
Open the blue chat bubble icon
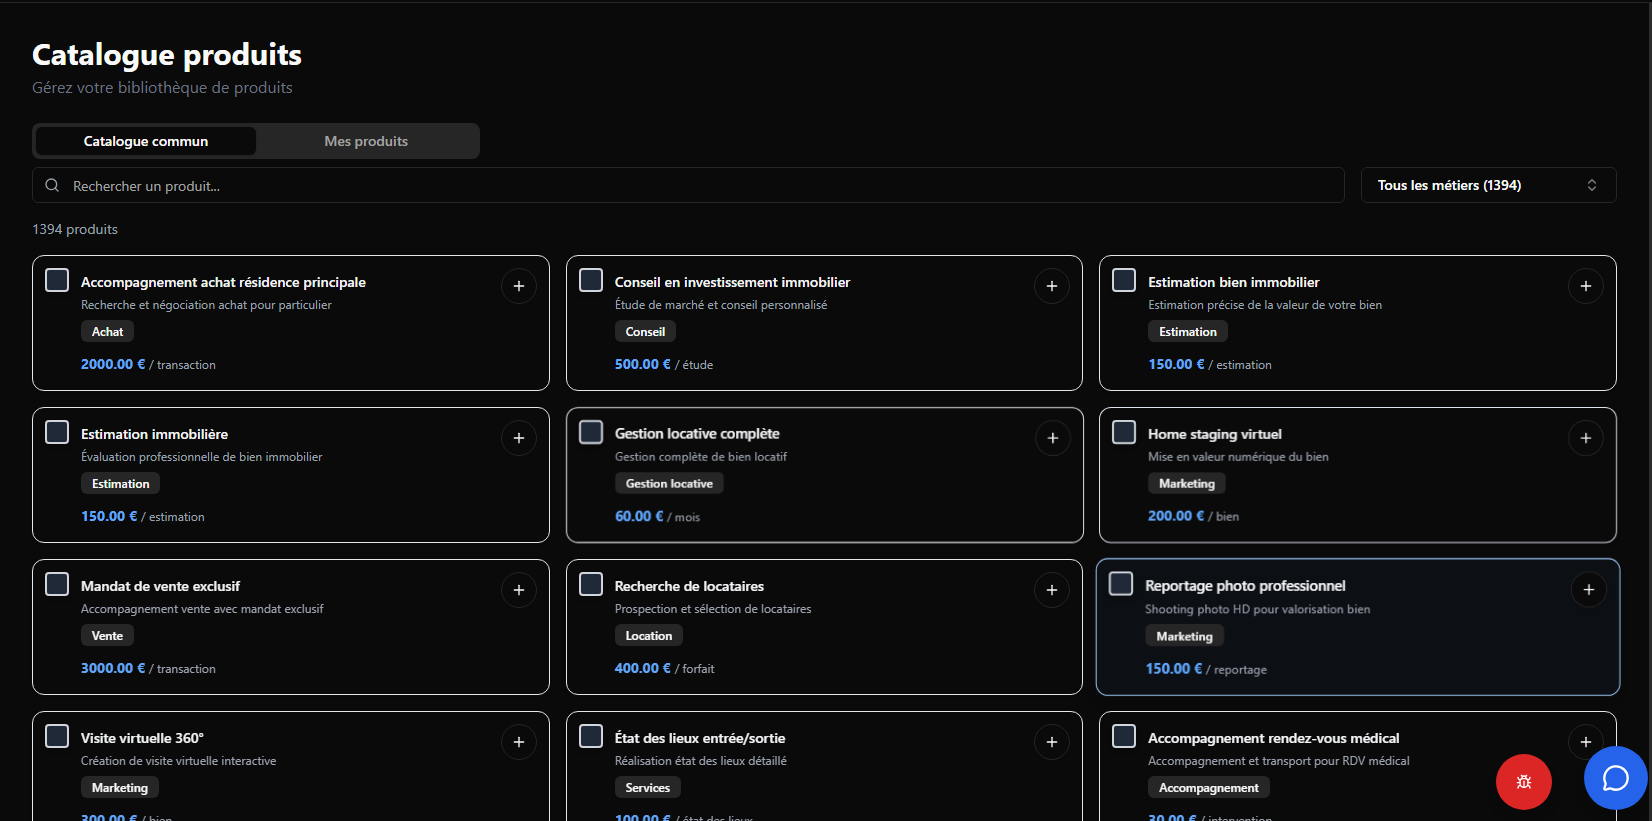(x=1615, y=778)
